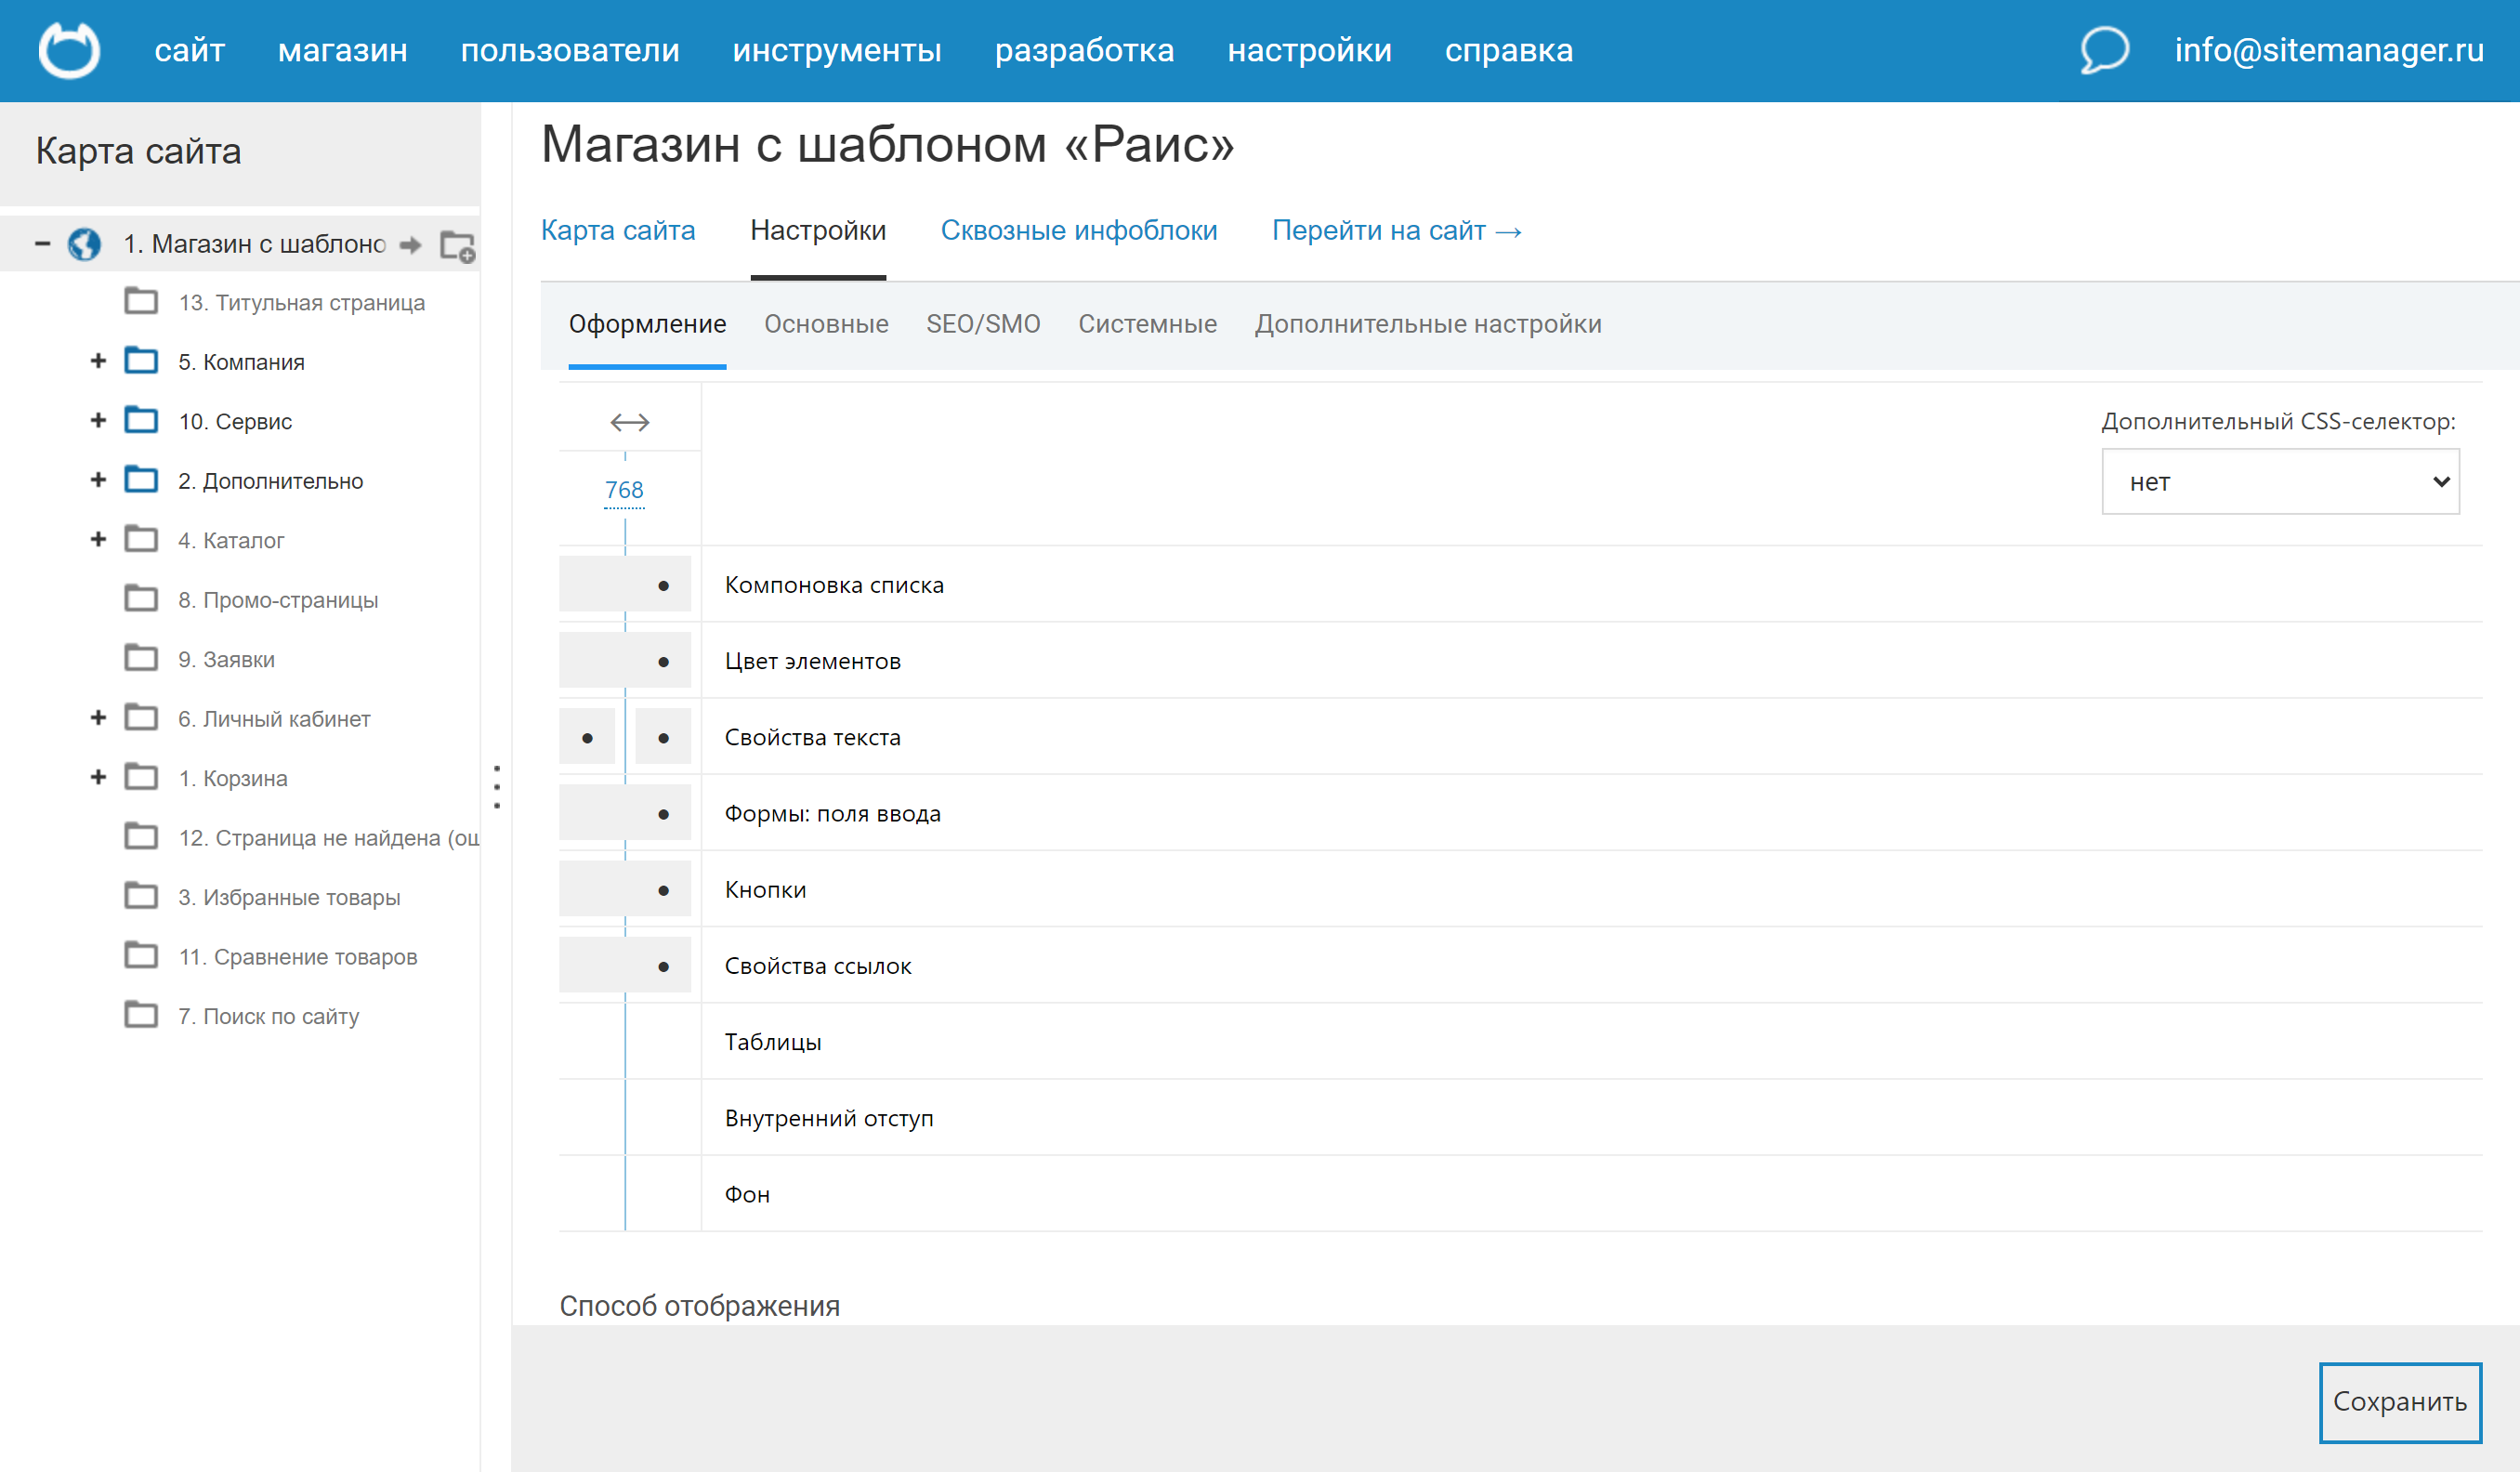Collapse the root site tree node
This screenshot has height=1472, width=2520.
pos(42,243)
